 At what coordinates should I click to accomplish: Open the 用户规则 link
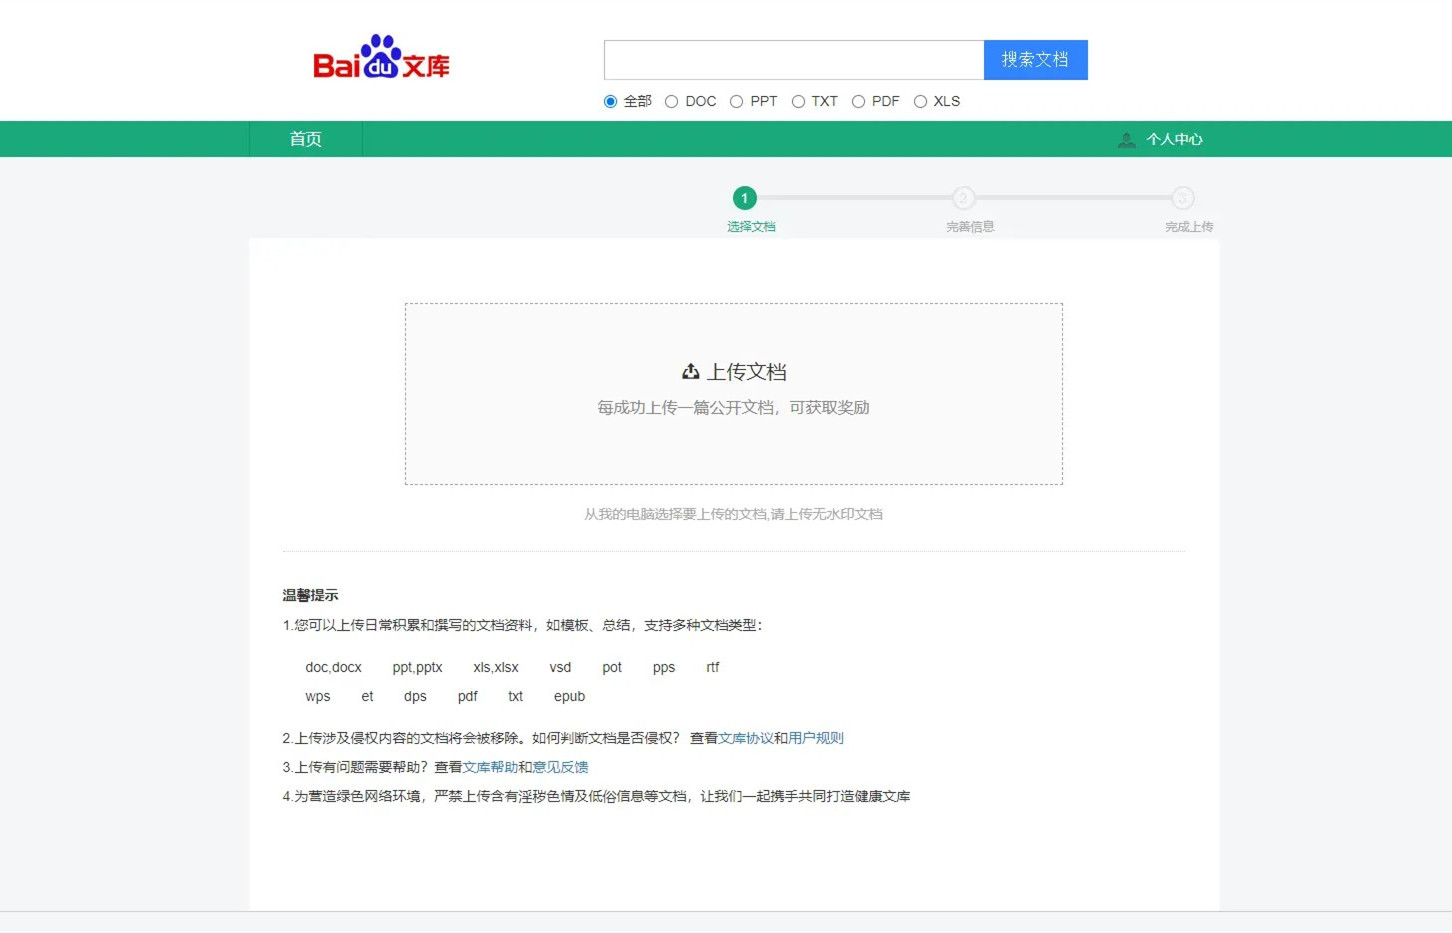pyautogui.click(x=816, y=738)
